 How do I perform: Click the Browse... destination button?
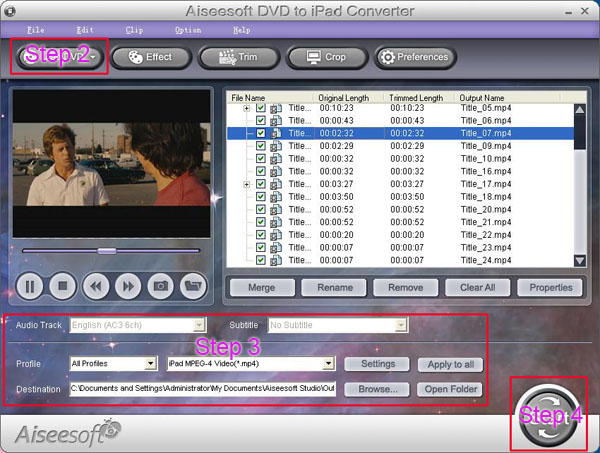click(x=376, y=389)
